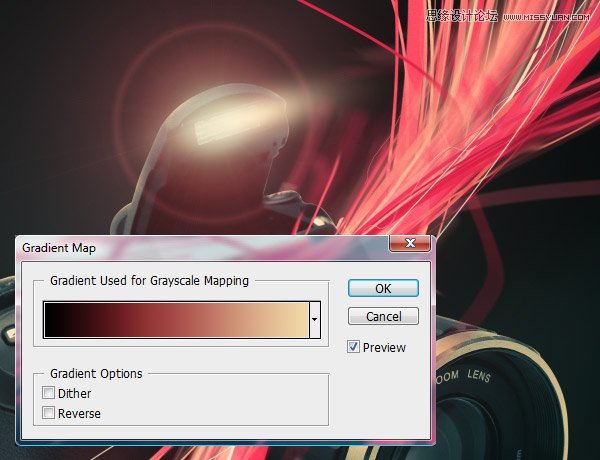Image resolution: width=600 pixels, height=460 pixels.
Task: Click the Gradient Used for Grayscale Mapping label
Action: point(150,281)
